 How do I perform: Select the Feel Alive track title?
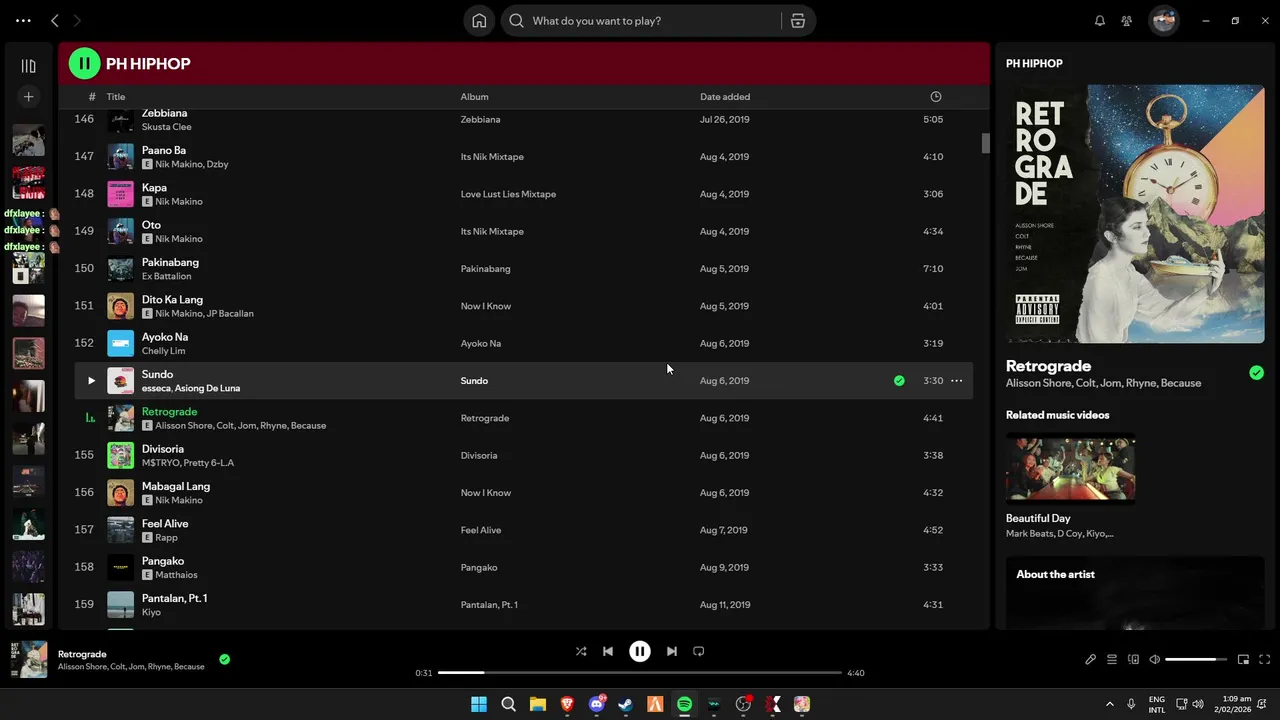point(165,524)
